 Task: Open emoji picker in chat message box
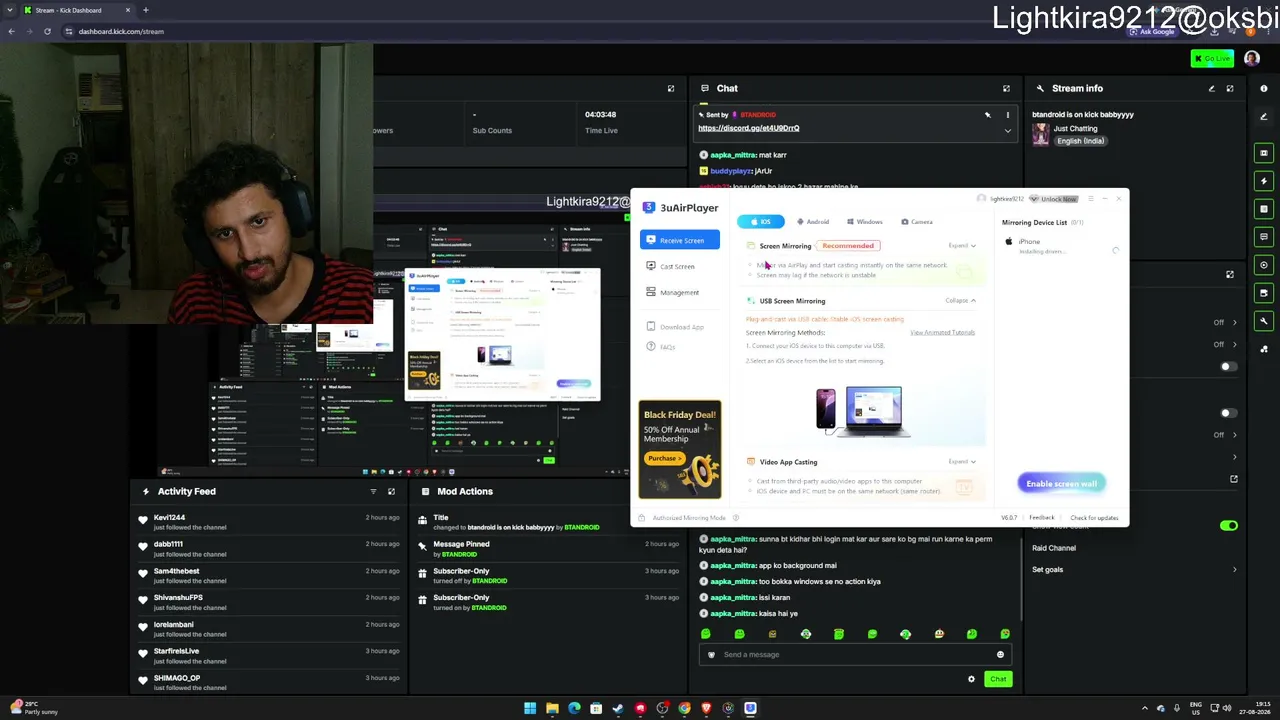tap(1000, 655)
